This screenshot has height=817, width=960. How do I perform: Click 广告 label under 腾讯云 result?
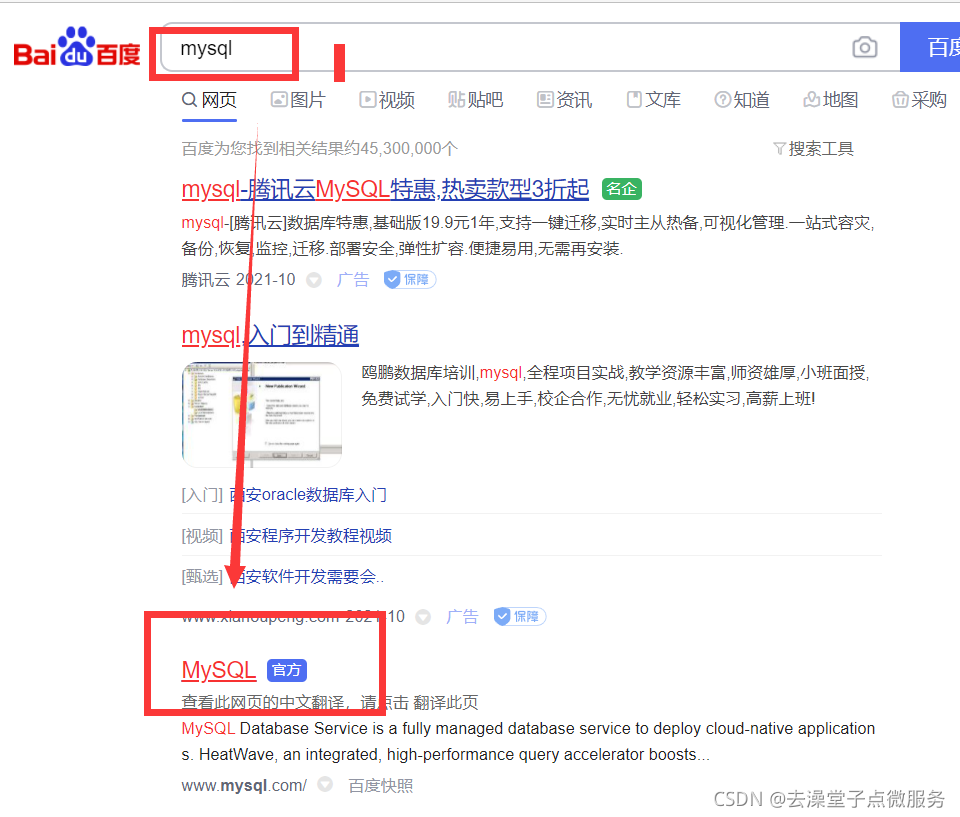coord(353,280)
